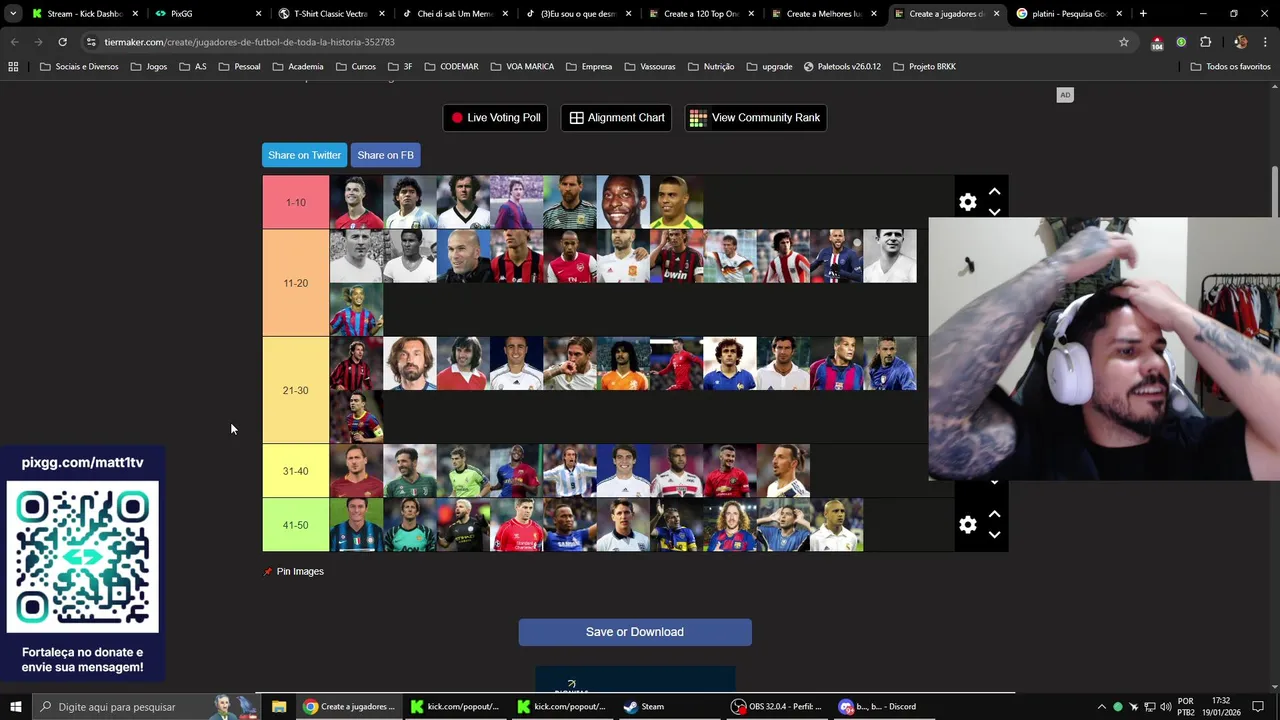This screenshot has width=1280, height=720.
Task: Open View Community Rank
Action: pyautogui.click(x=755, y=118)
